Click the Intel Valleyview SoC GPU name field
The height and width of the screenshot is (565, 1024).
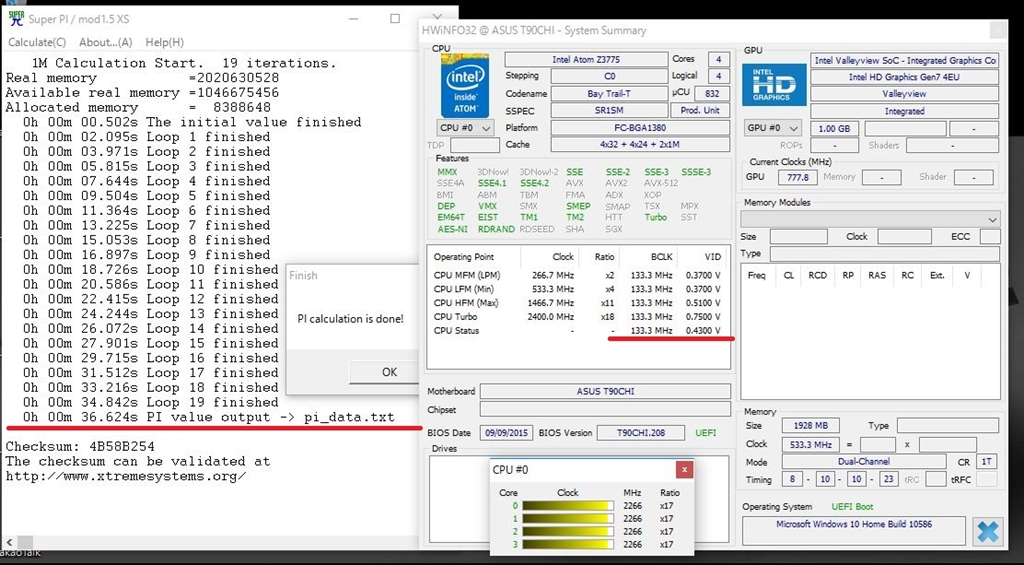tap(904, 60)
